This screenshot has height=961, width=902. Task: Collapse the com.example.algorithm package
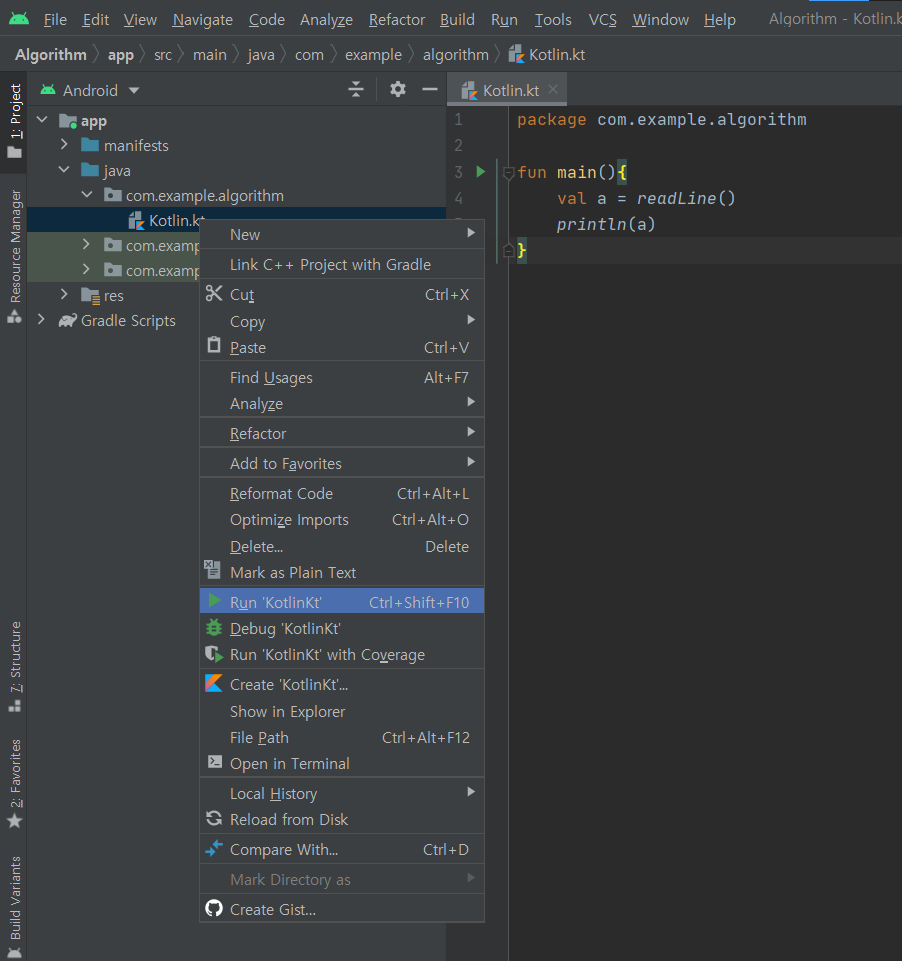coord(87,194)
